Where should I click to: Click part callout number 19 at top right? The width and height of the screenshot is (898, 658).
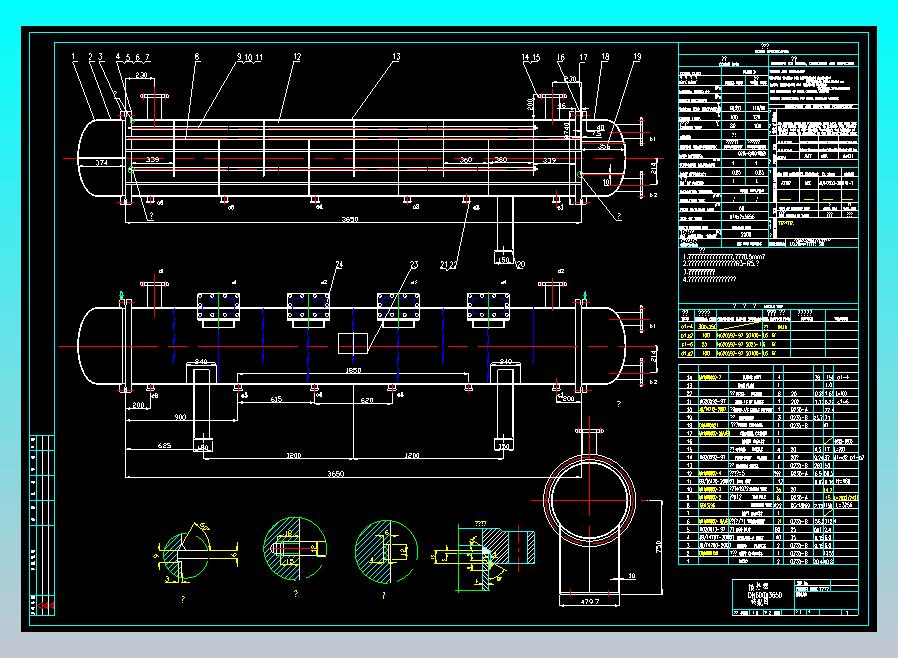(636, 58)
